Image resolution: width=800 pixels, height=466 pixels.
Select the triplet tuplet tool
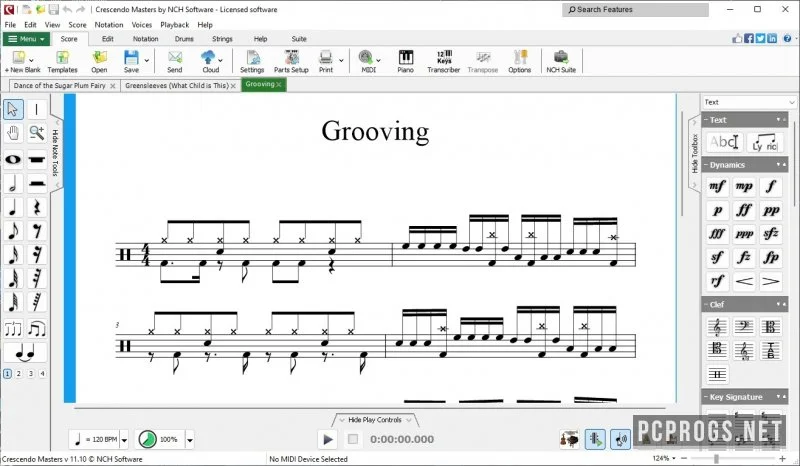(13, 329)
